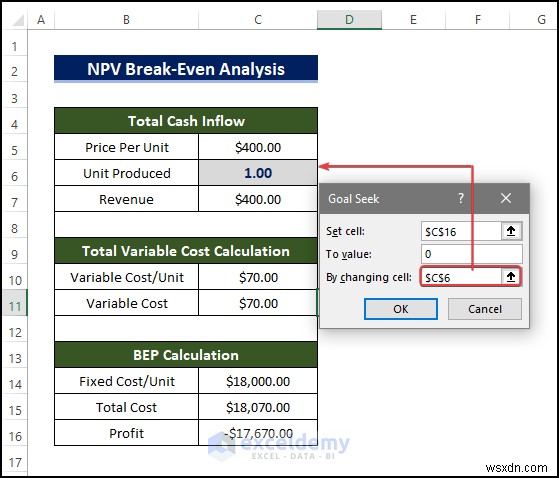Select the Unit Produced label cell
559x478 pixels.
127,173
